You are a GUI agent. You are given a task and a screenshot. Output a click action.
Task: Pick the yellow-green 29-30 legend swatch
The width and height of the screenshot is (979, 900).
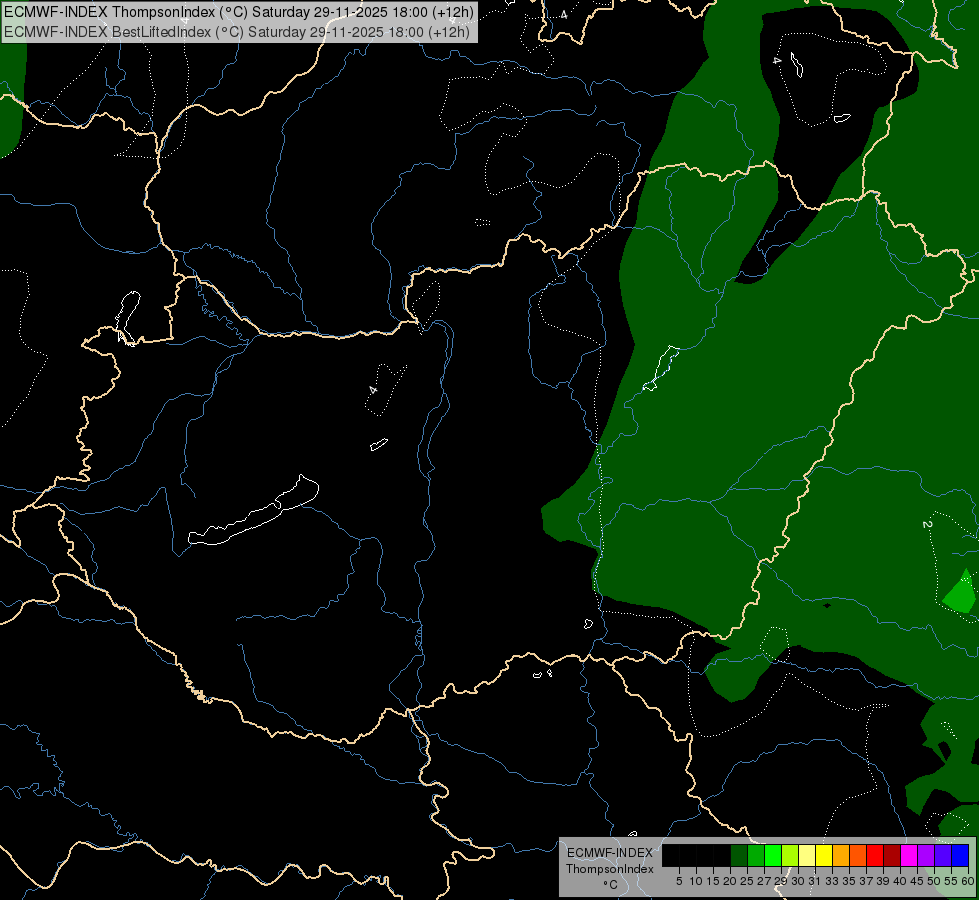tap(790, 855)
